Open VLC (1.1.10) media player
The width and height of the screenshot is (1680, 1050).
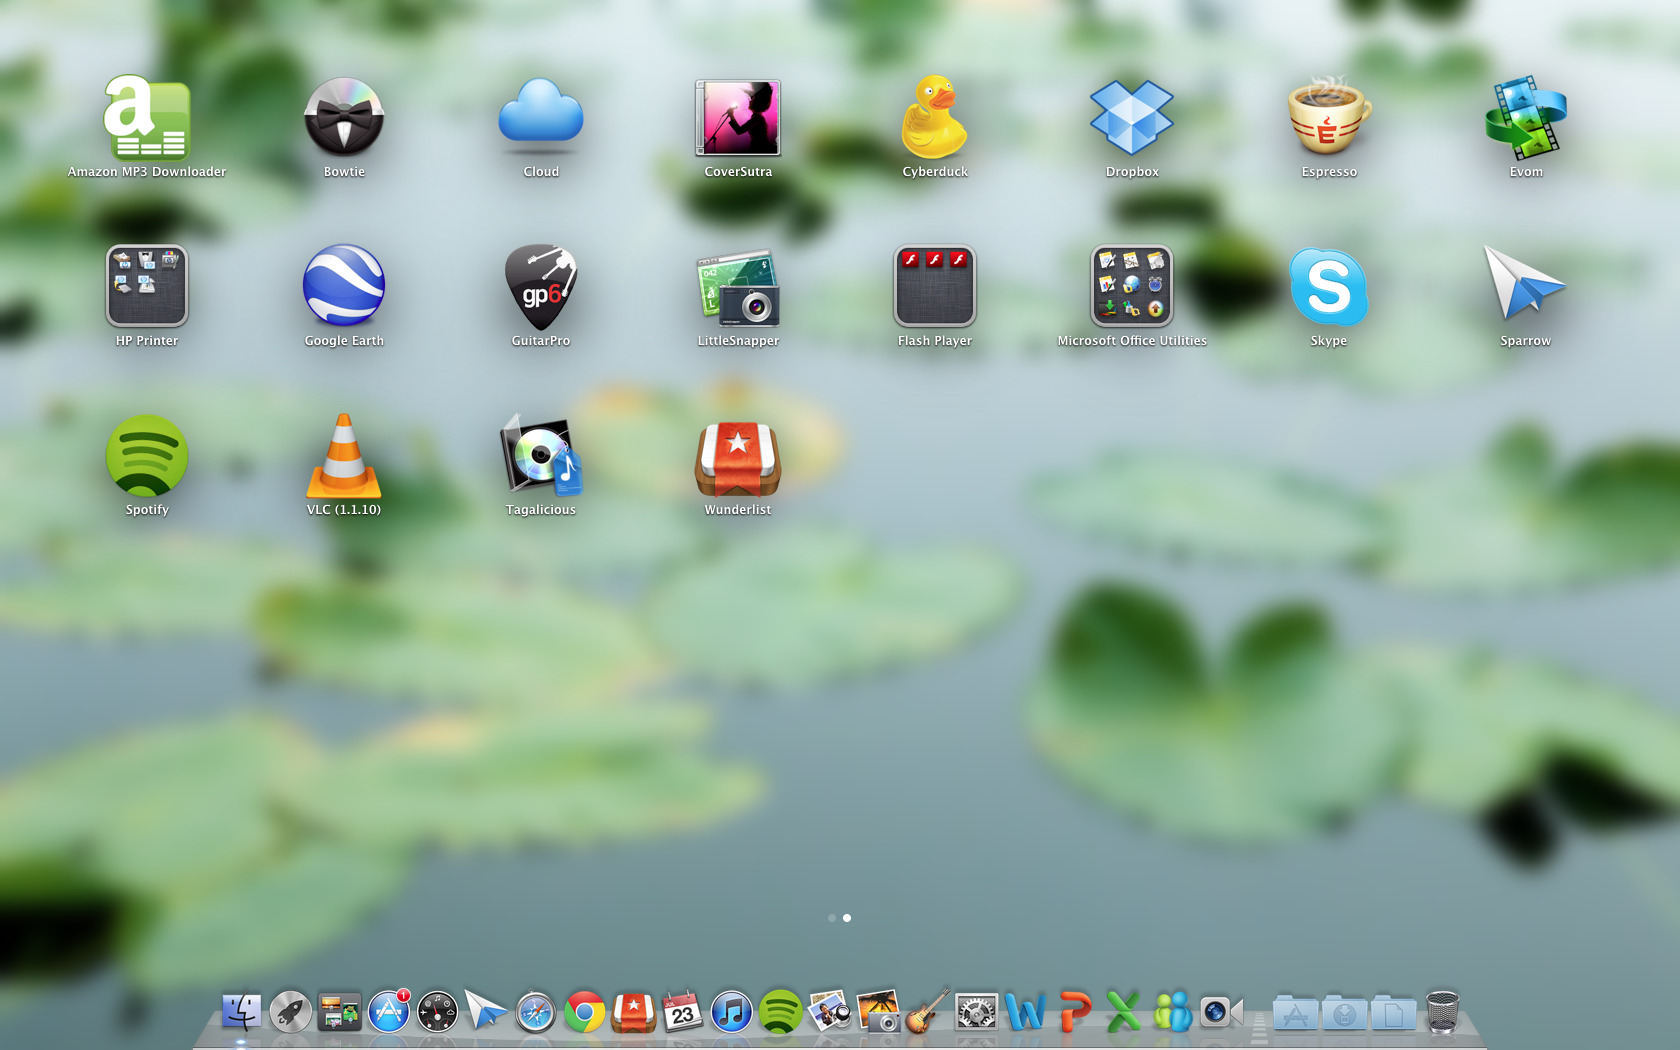(x=344, y=456)
